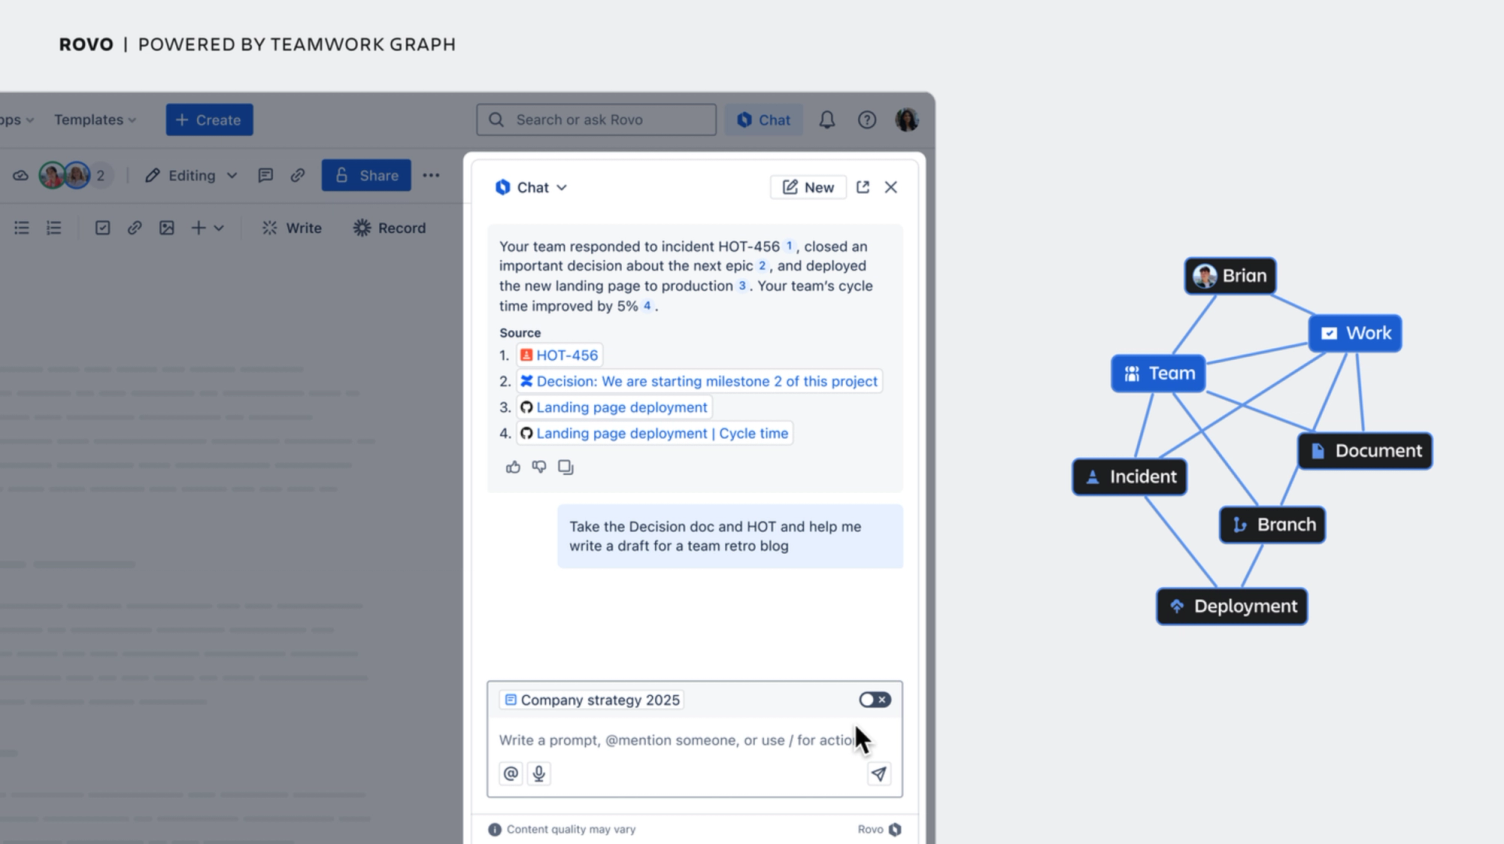This screenshot has width=1504, height=844.
Task: Insert a numbered list
Action: click(54, 228)
